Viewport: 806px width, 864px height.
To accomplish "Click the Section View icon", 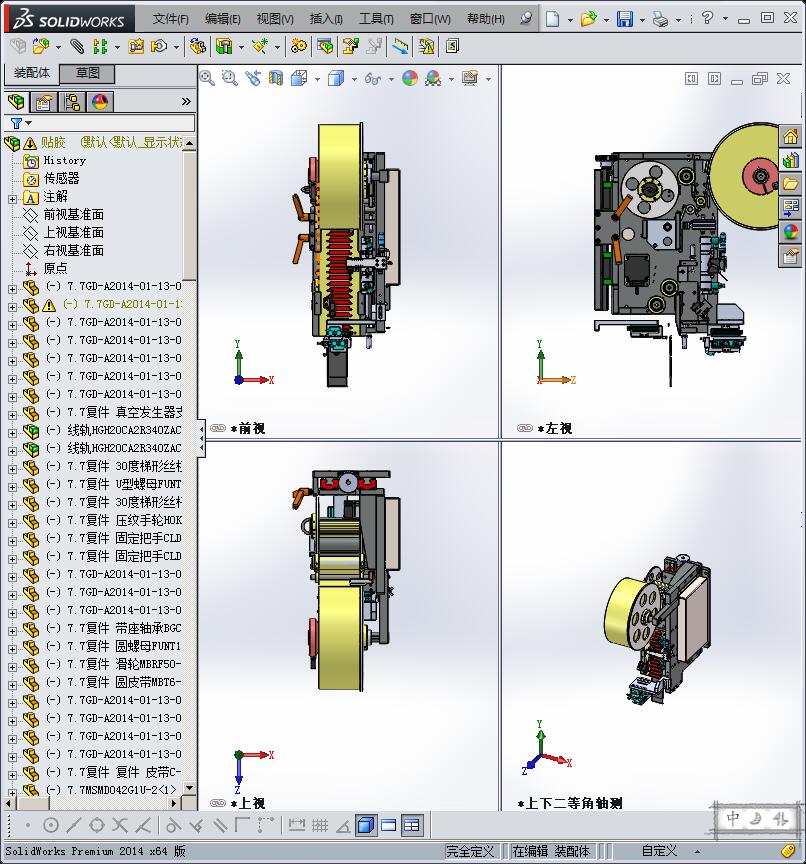I will tap(275, 78).
